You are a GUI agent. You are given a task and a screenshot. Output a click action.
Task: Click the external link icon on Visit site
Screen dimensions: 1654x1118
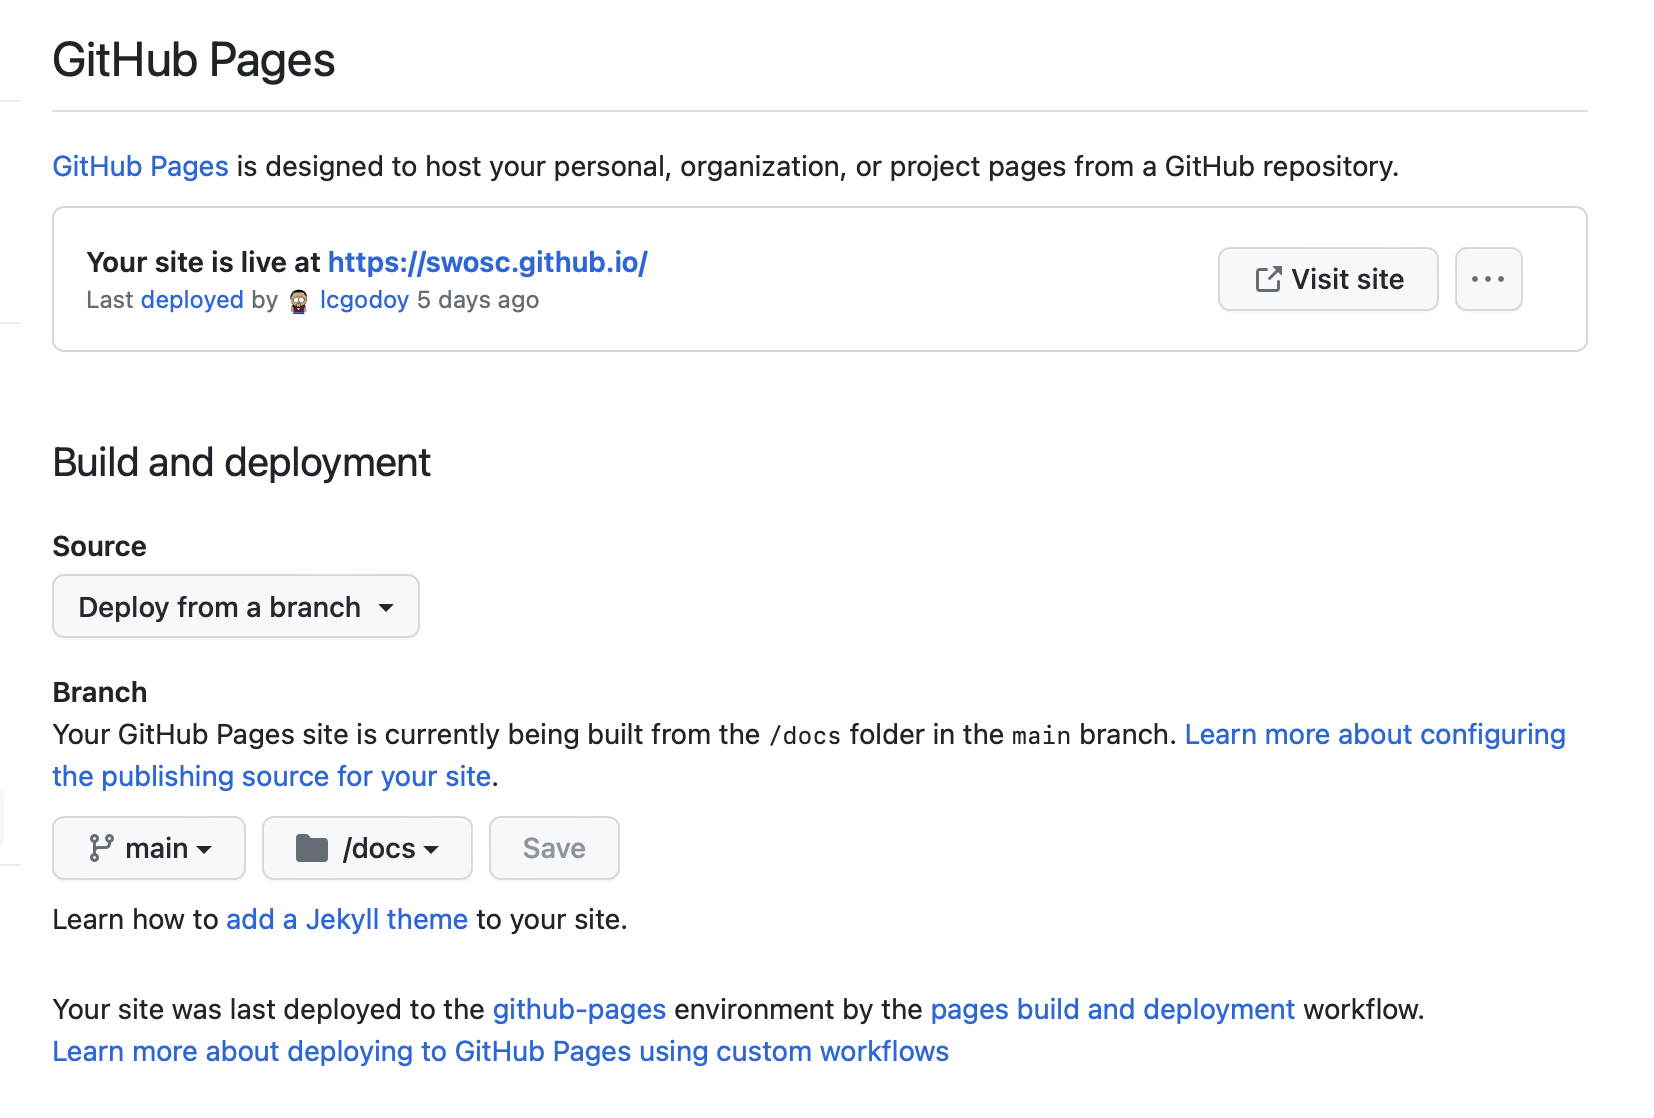pyautogui.click(x=1268, y=279)
